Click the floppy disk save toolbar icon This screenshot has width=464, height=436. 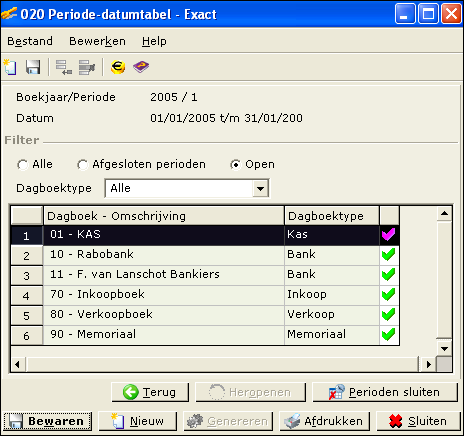coord(33,67)
